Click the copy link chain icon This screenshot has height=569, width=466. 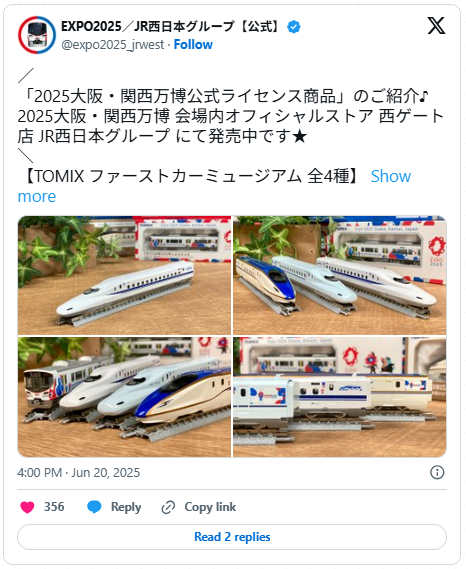coord(168,507)
